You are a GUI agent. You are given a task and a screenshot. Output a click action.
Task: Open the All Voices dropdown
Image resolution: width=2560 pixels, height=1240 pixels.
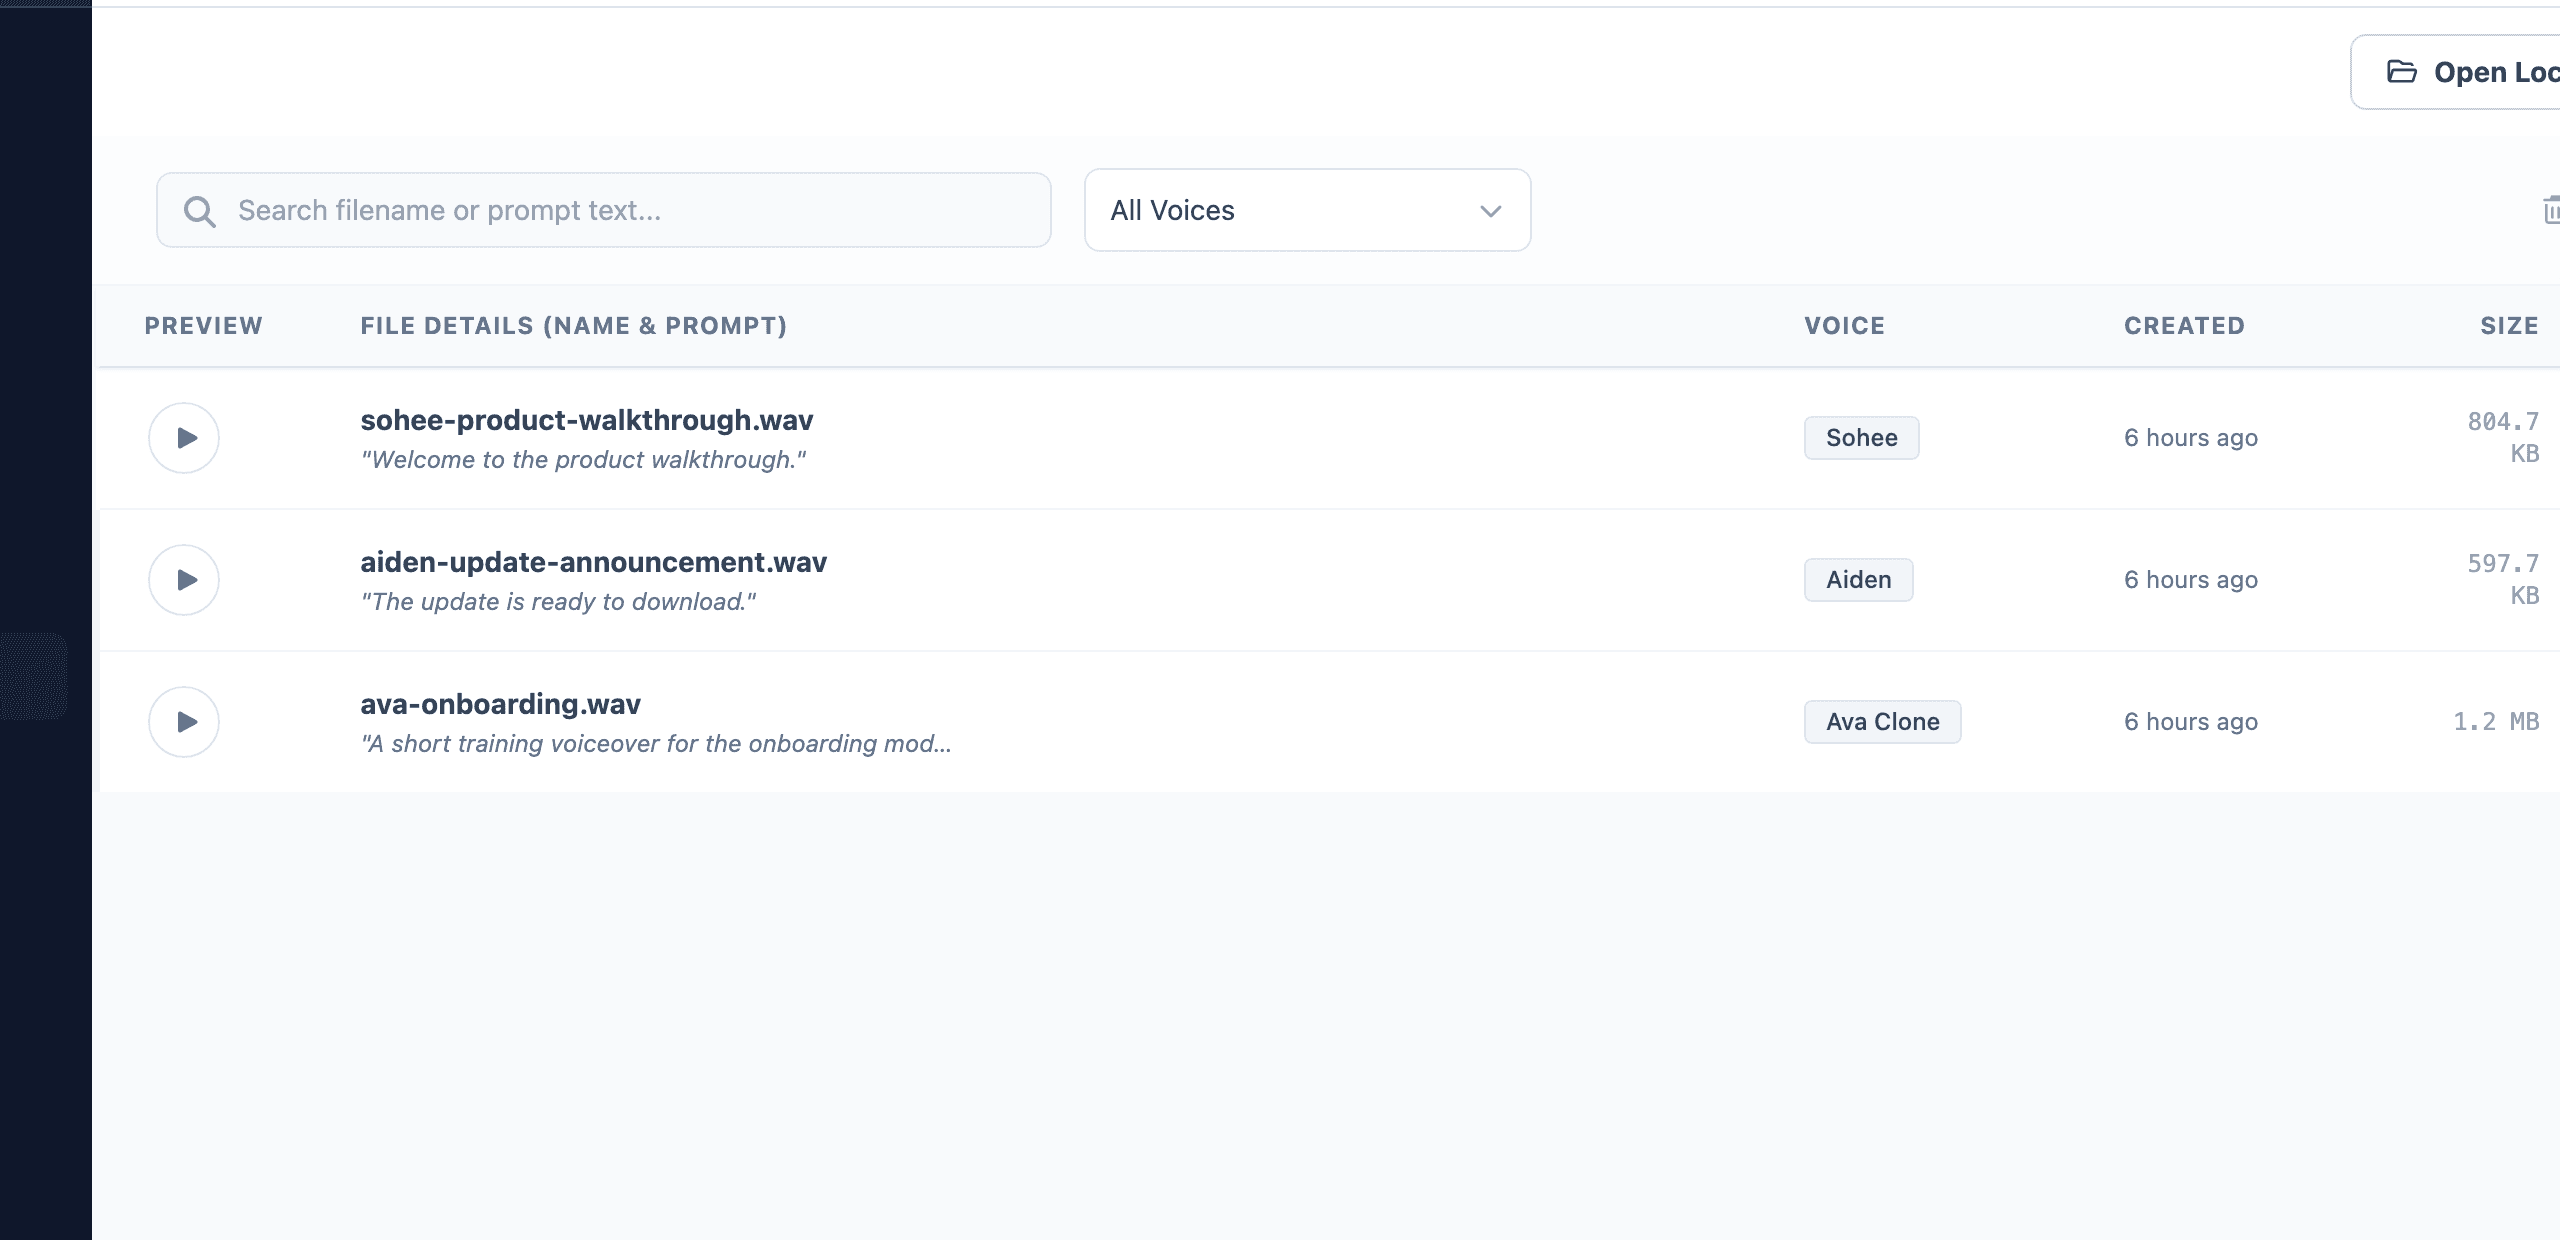tap(1307, 210)
